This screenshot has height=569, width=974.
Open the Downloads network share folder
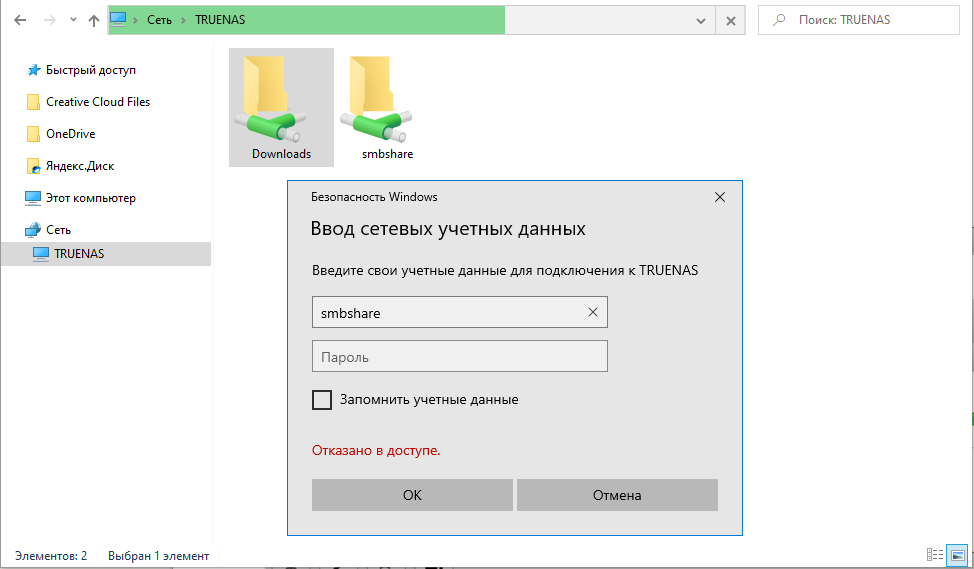click(281, 107)
